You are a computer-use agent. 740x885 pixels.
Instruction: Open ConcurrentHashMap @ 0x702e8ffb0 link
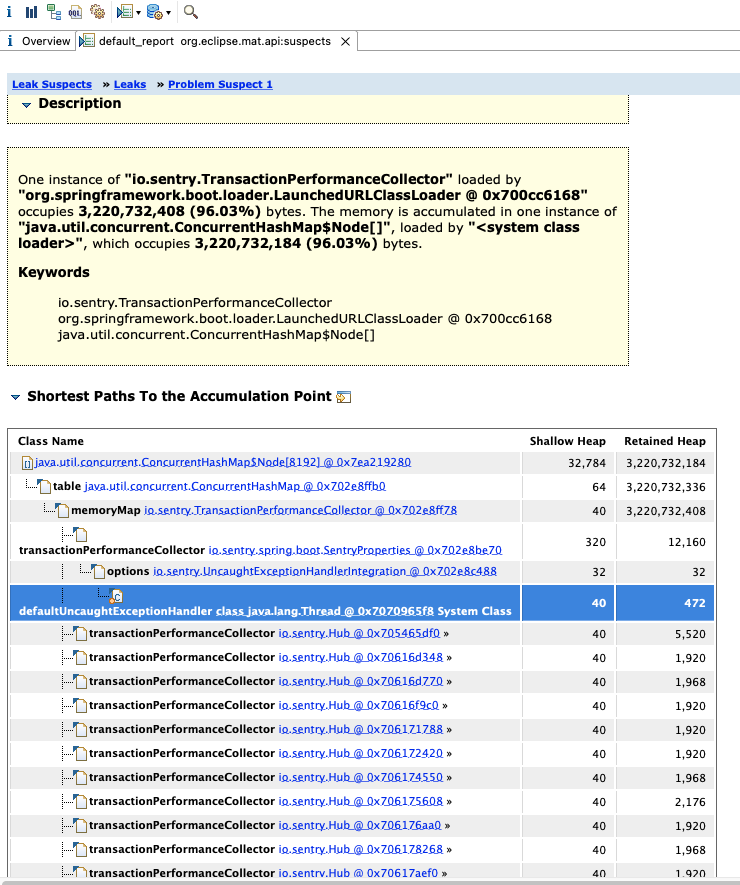(235, 486)
